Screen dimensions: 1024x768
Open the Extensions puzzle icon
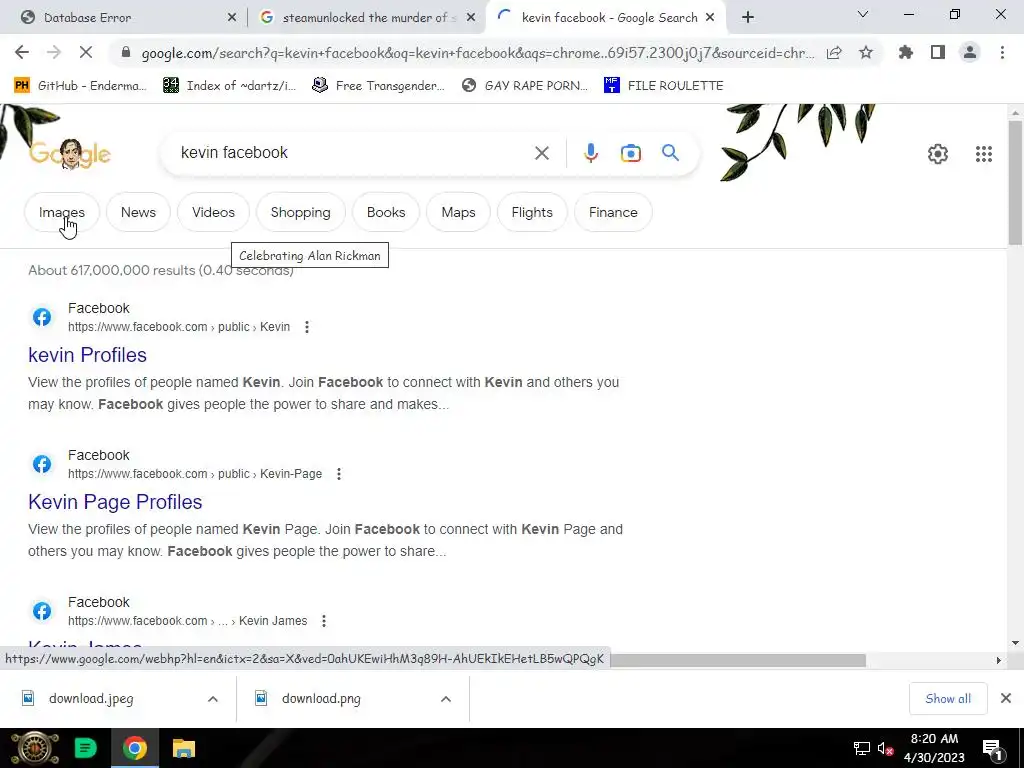[x=906, y=52]
